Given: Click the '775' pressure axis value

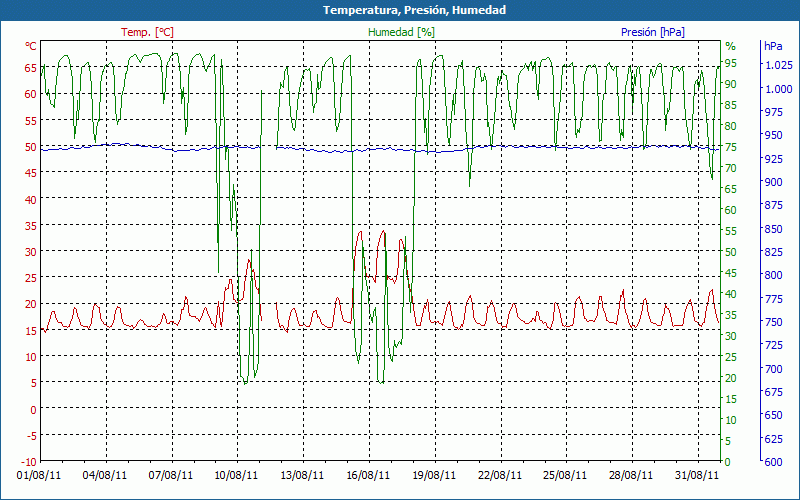Looking at the screenshot, I should (773, 298).
